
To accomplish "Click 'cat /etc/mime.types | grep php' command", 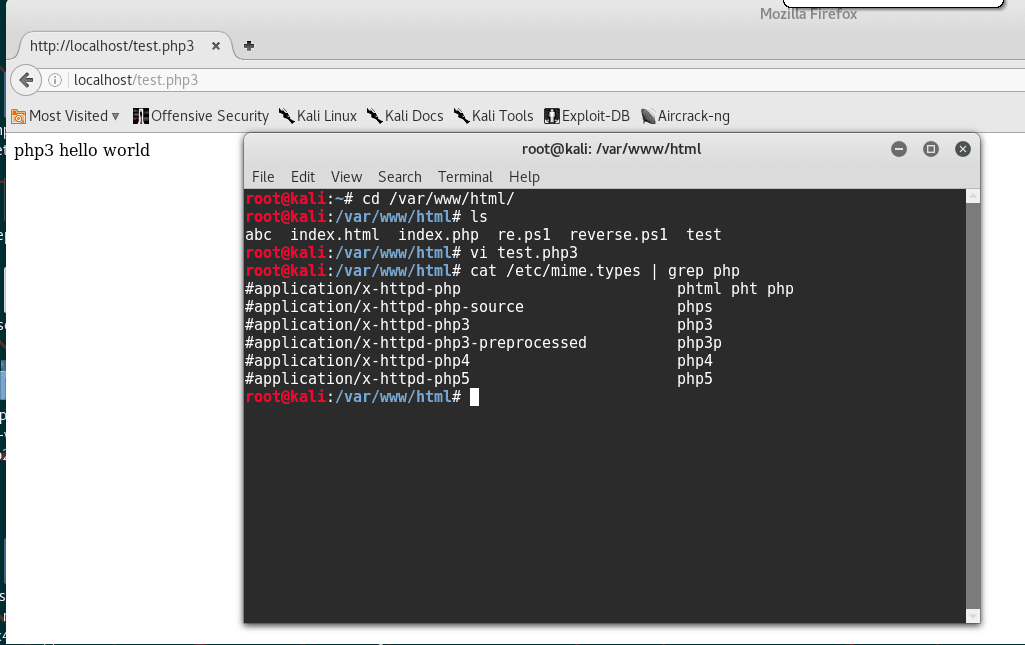I will (605, 271).
